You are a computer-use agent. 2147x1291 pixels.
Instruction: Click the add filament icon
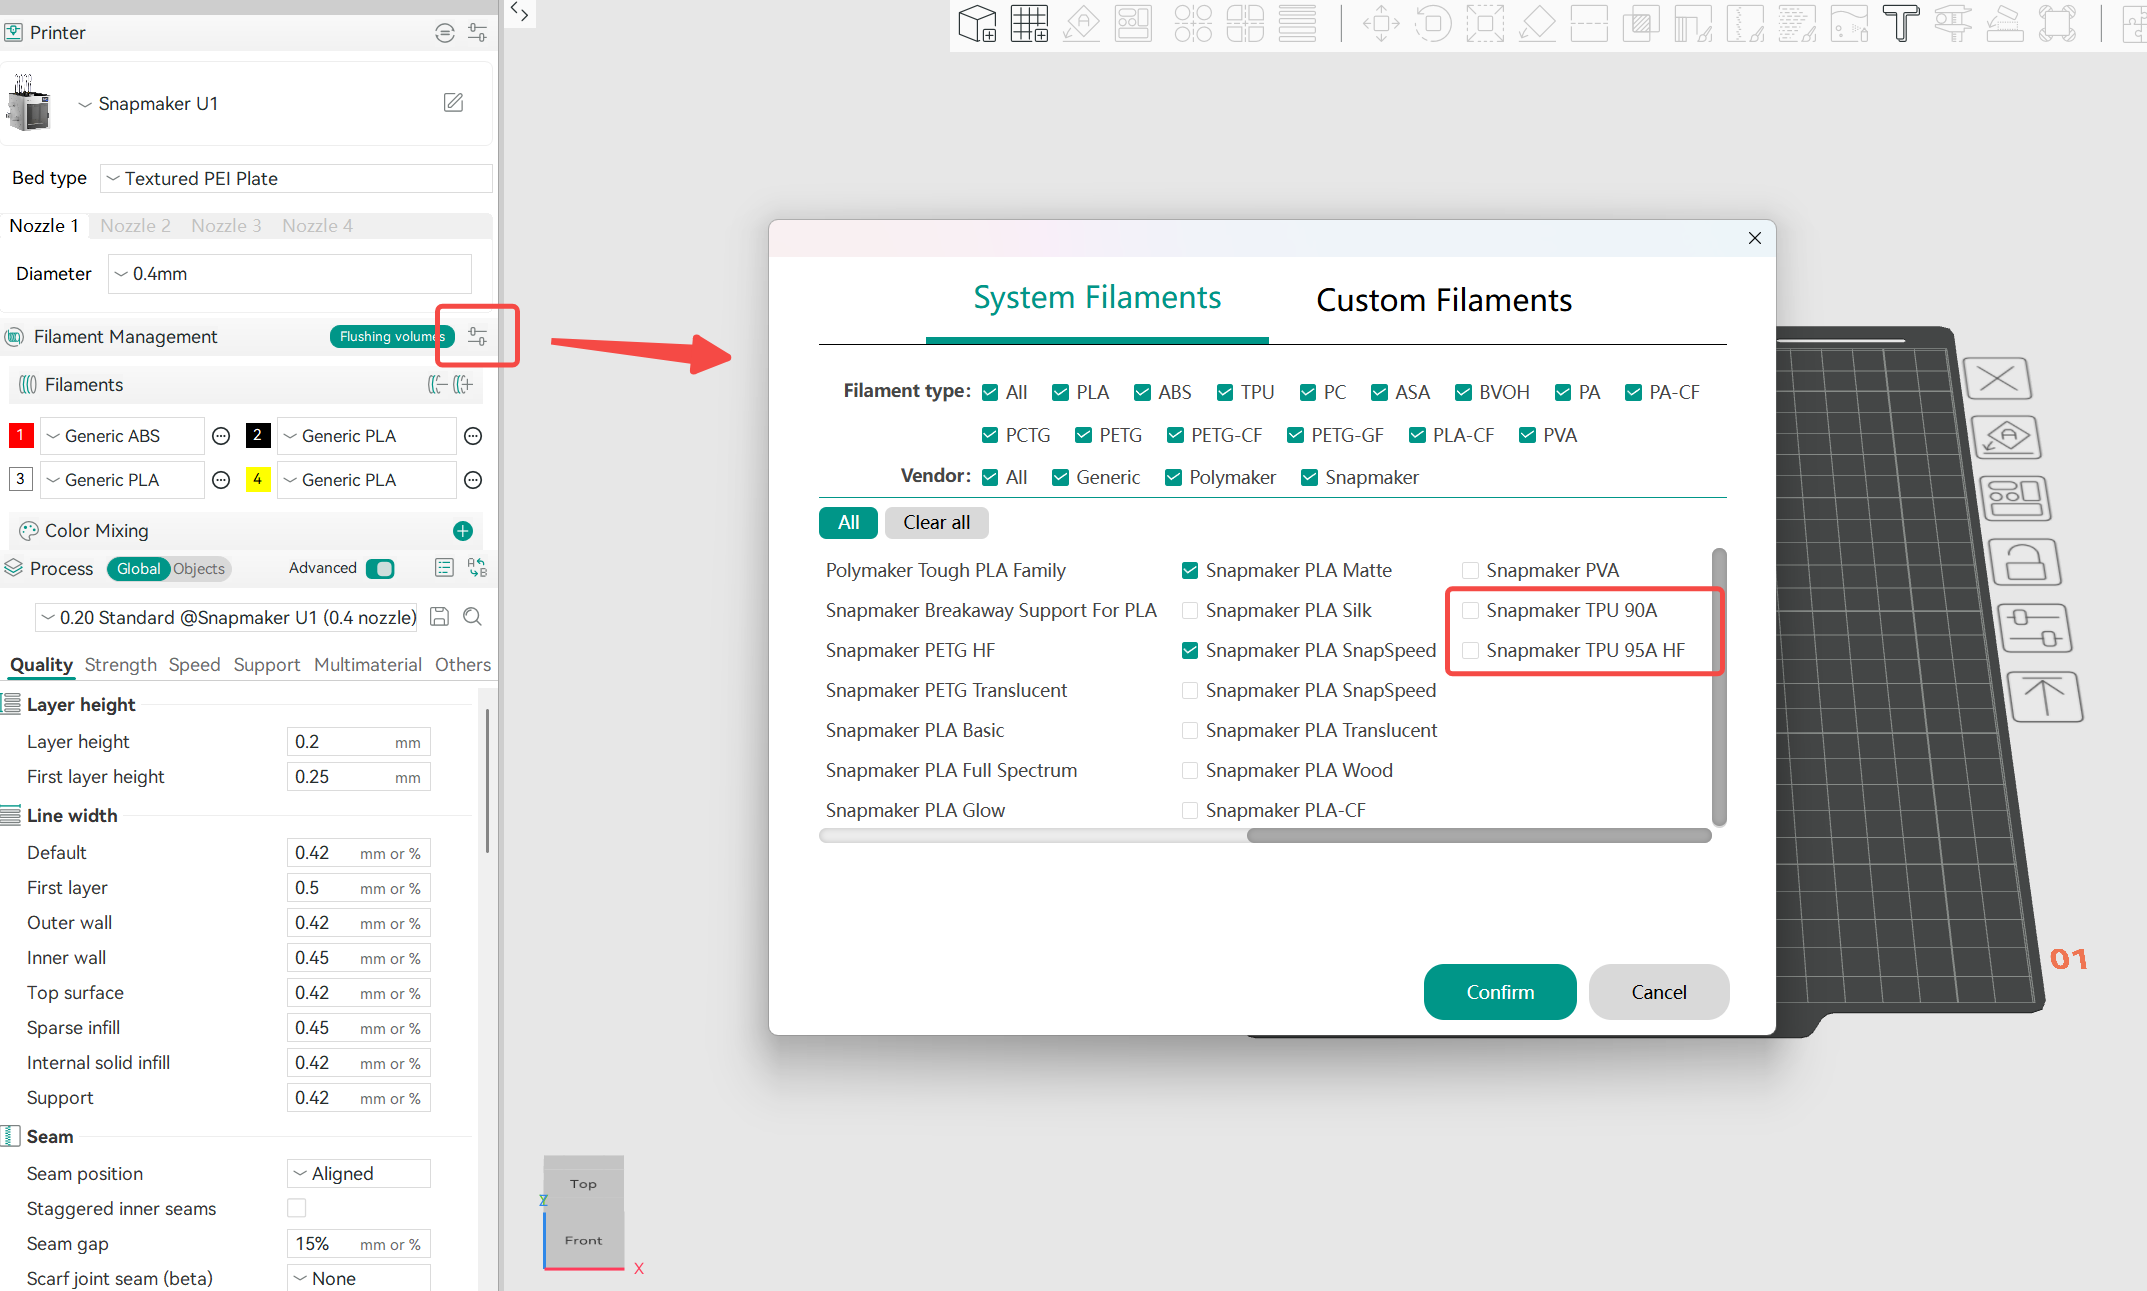[x=463, y=385]
